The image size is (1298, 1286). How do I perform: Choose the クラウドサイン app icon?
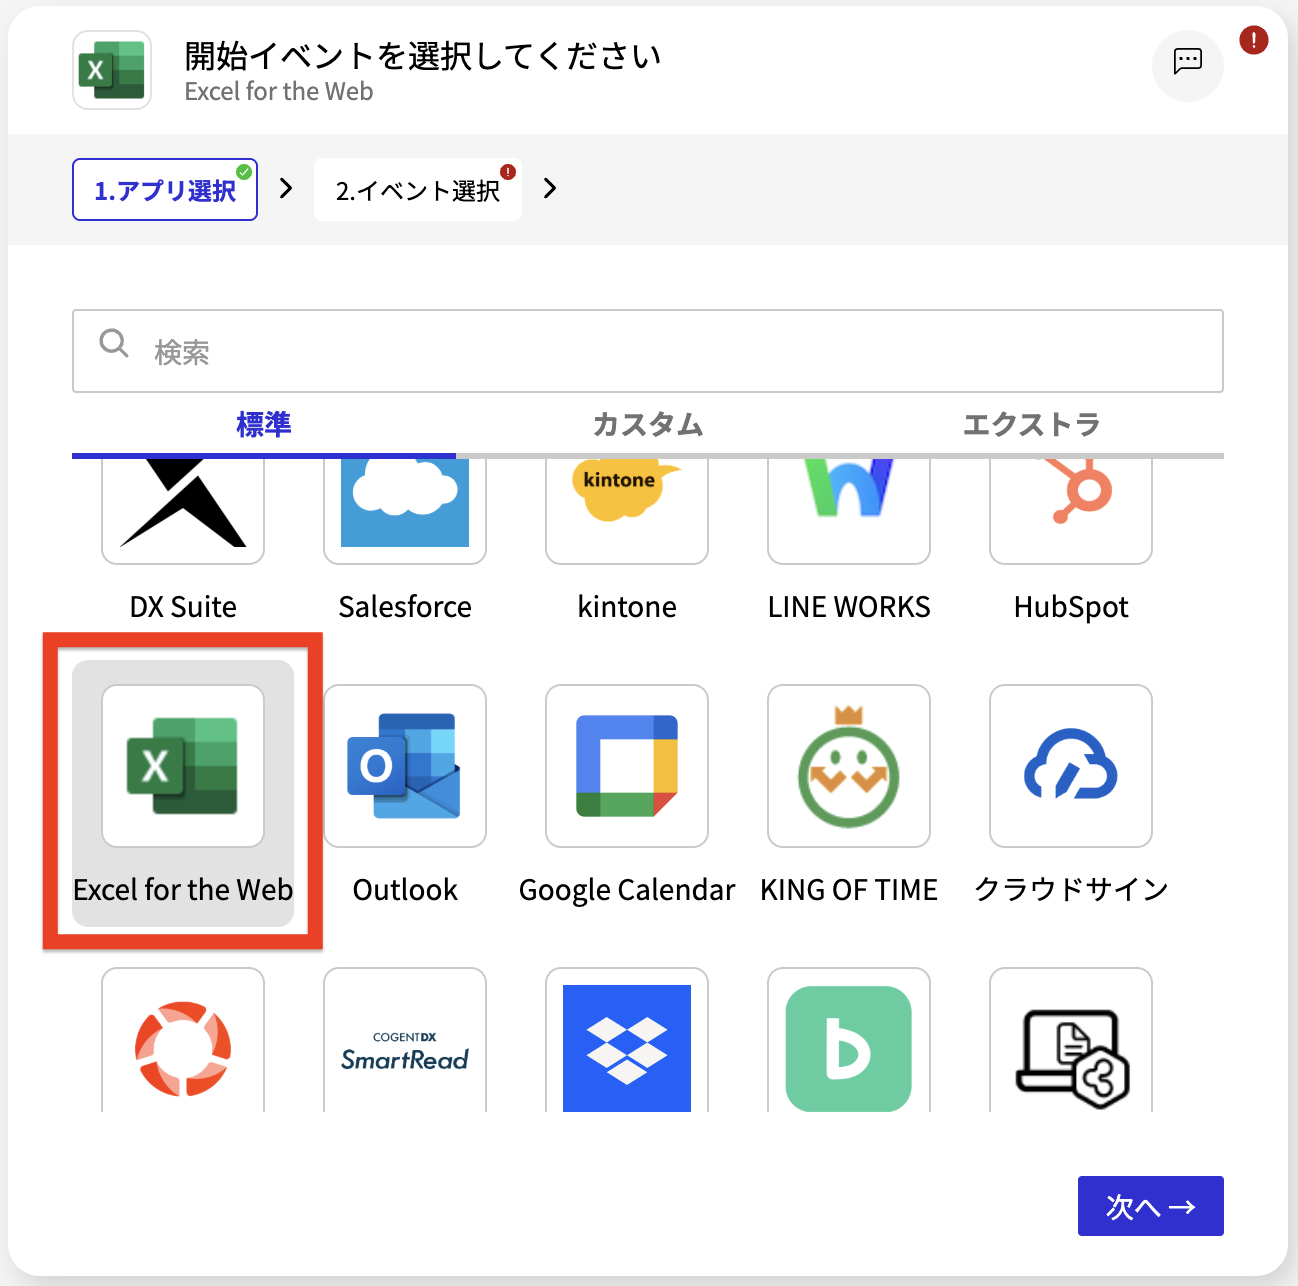1071,766
